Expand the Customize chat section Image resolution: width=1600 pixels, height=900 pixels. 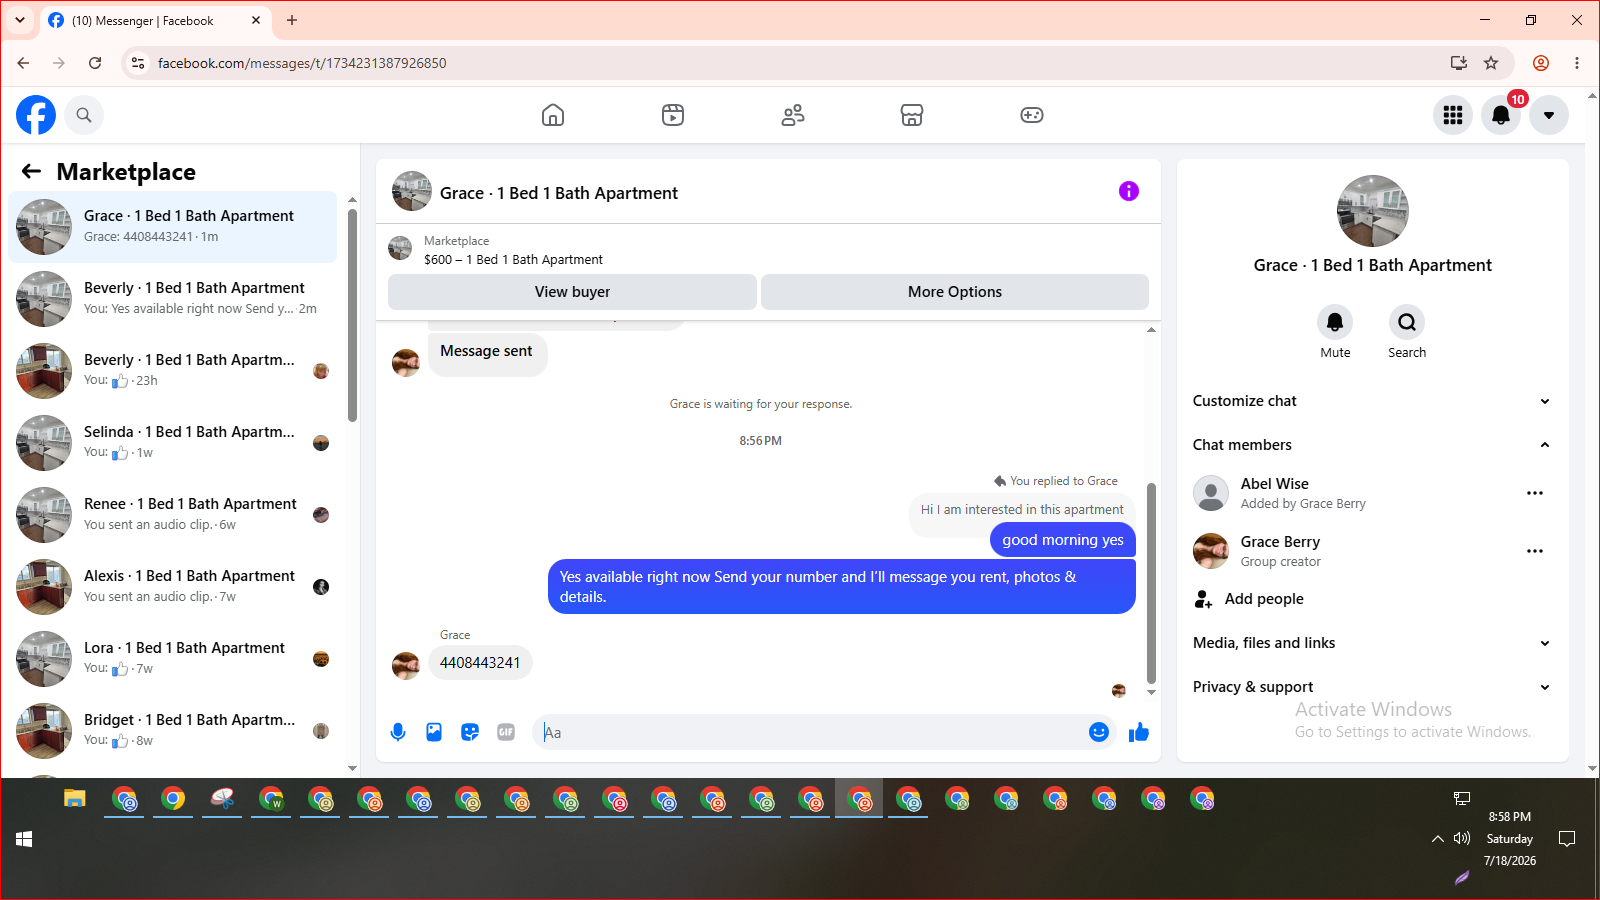pyautogui.click(x=1372, y=401)
